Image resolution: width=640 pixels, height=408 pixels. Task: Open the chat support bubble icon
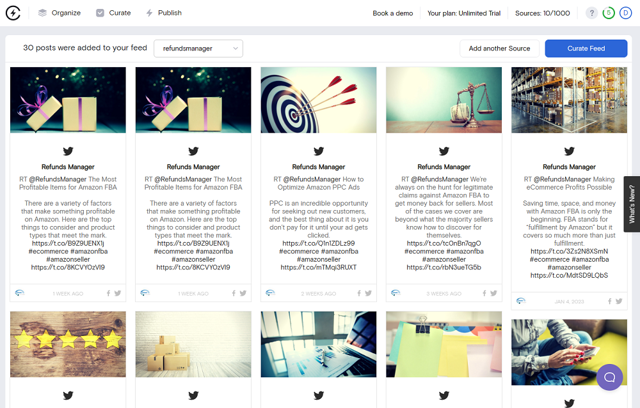click(x=609, y=377)
